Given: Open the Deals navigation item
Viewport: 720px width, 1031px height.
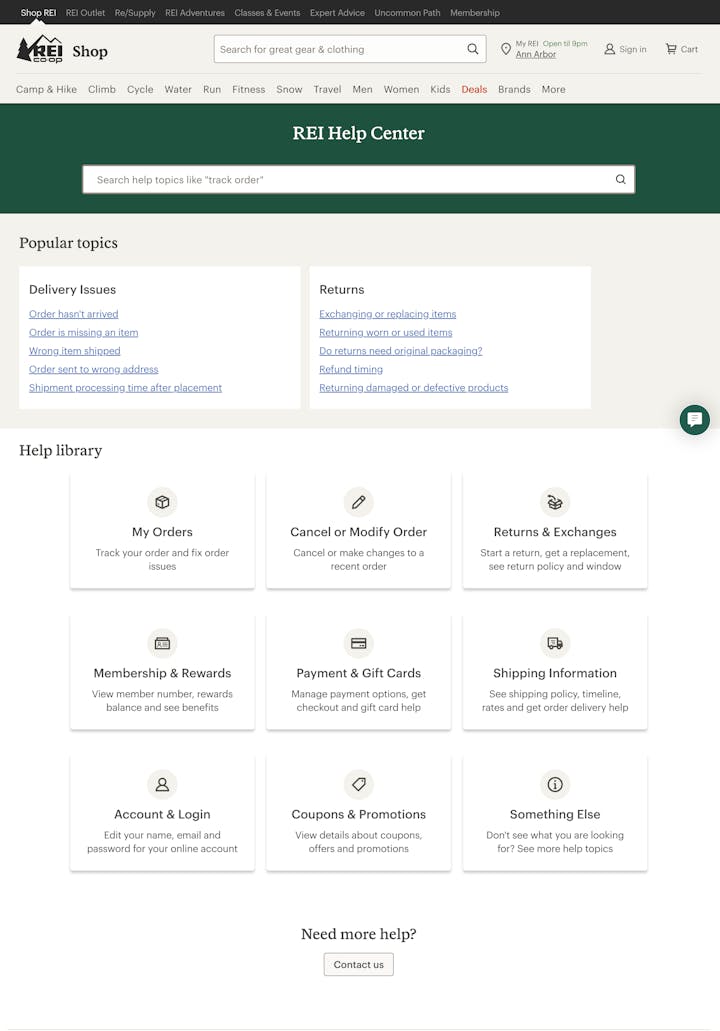Looking at the screenshot, I should (x=474, y=89).
